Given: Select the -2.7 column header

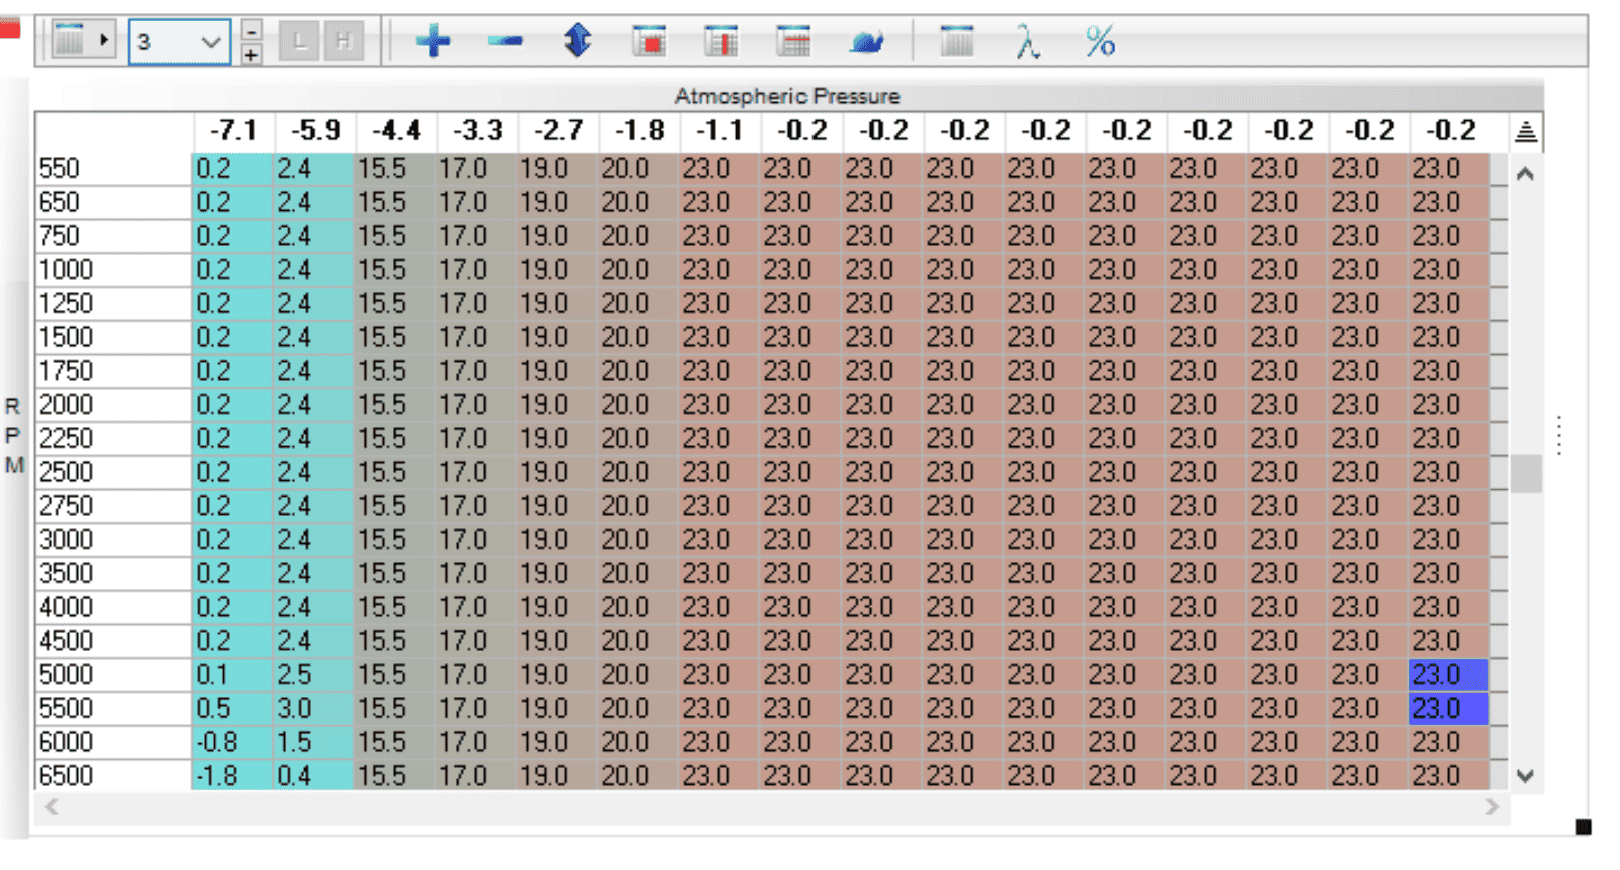Looking at the screenshot, I should [x=558, y=131].
